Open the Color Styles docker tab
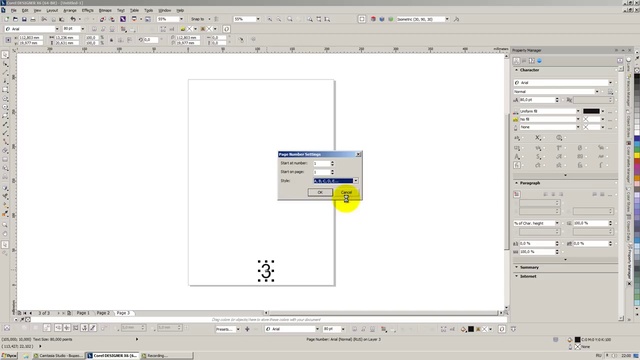 tap(629, 200)
